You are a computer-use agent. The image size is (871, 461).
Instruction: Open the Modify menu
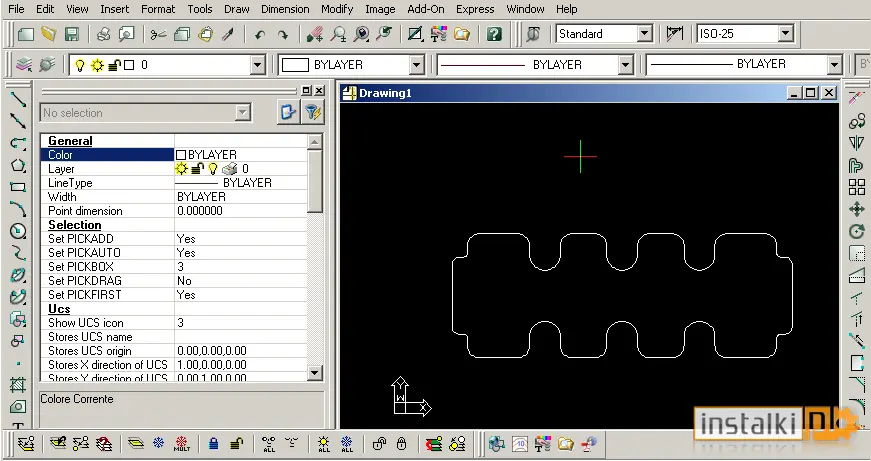pos(337,9)
